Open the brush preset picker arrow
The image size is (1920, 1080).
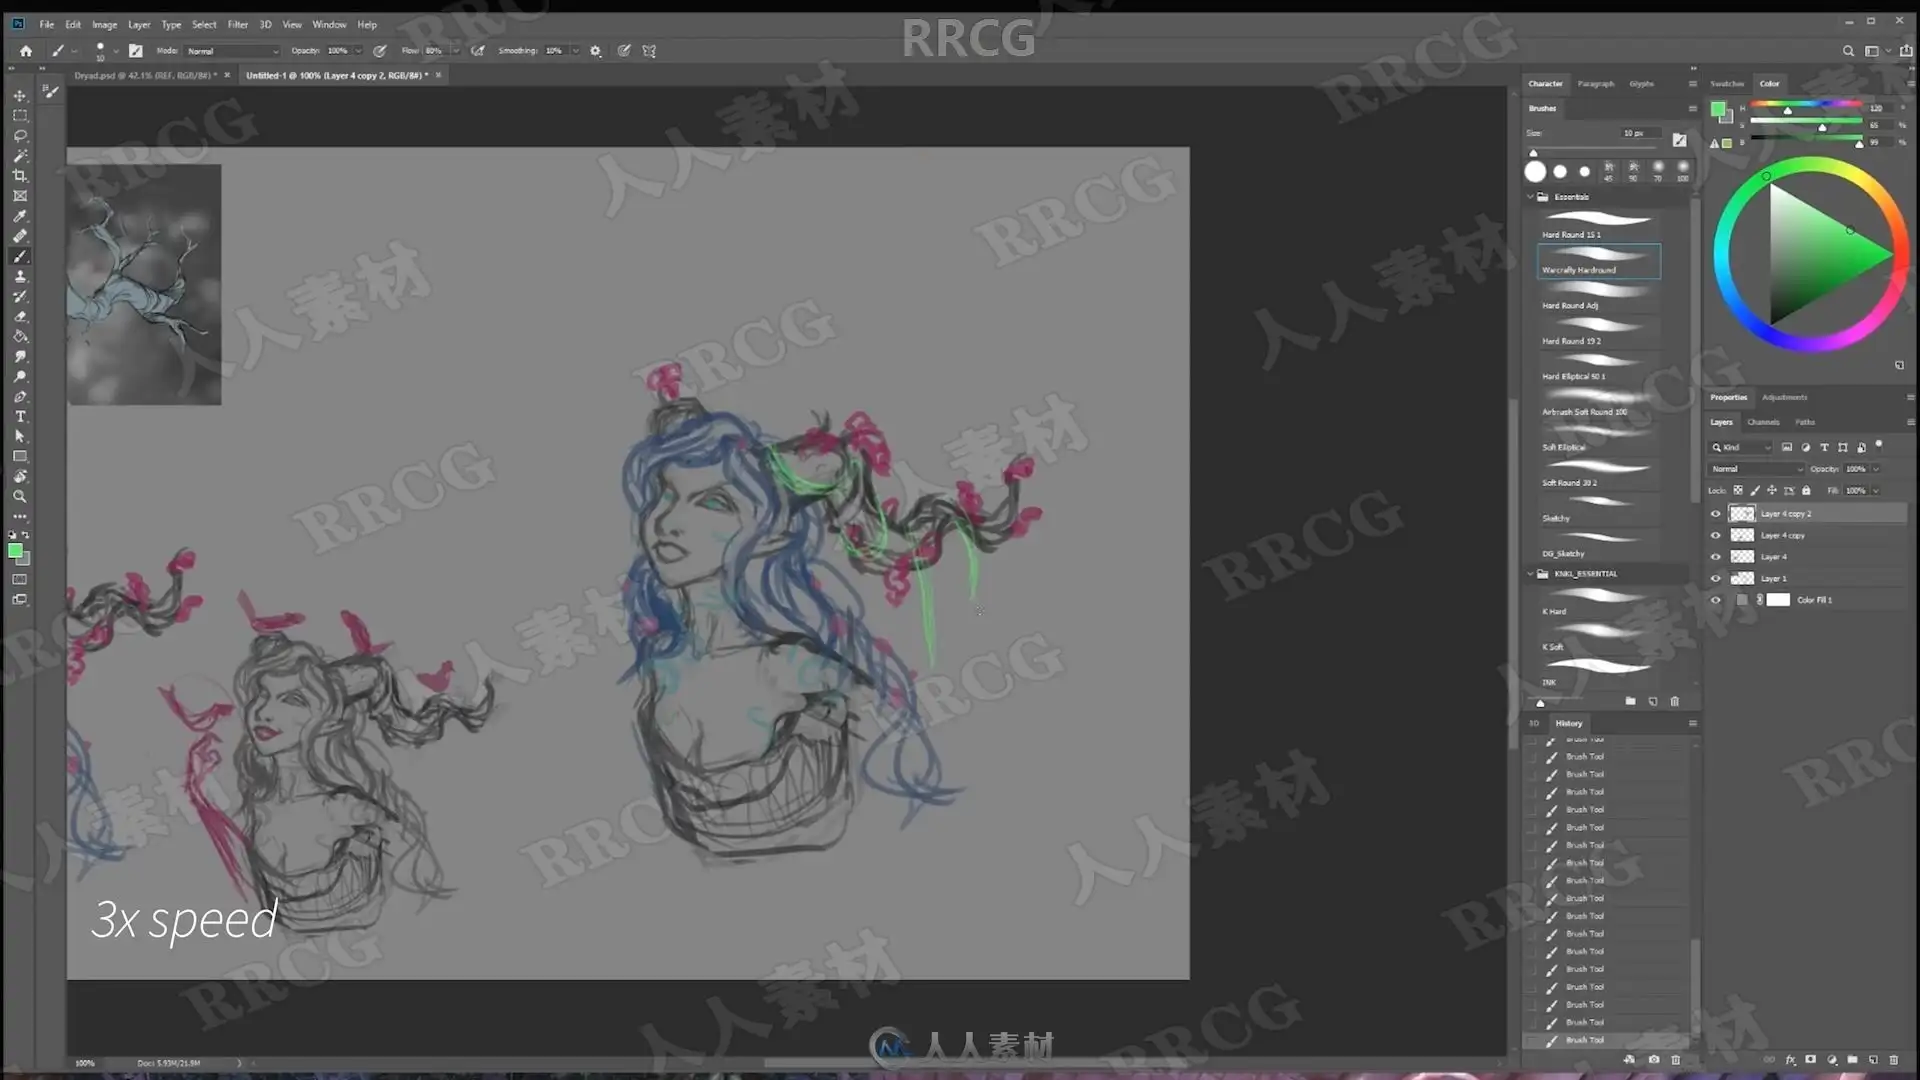(116, 51)
